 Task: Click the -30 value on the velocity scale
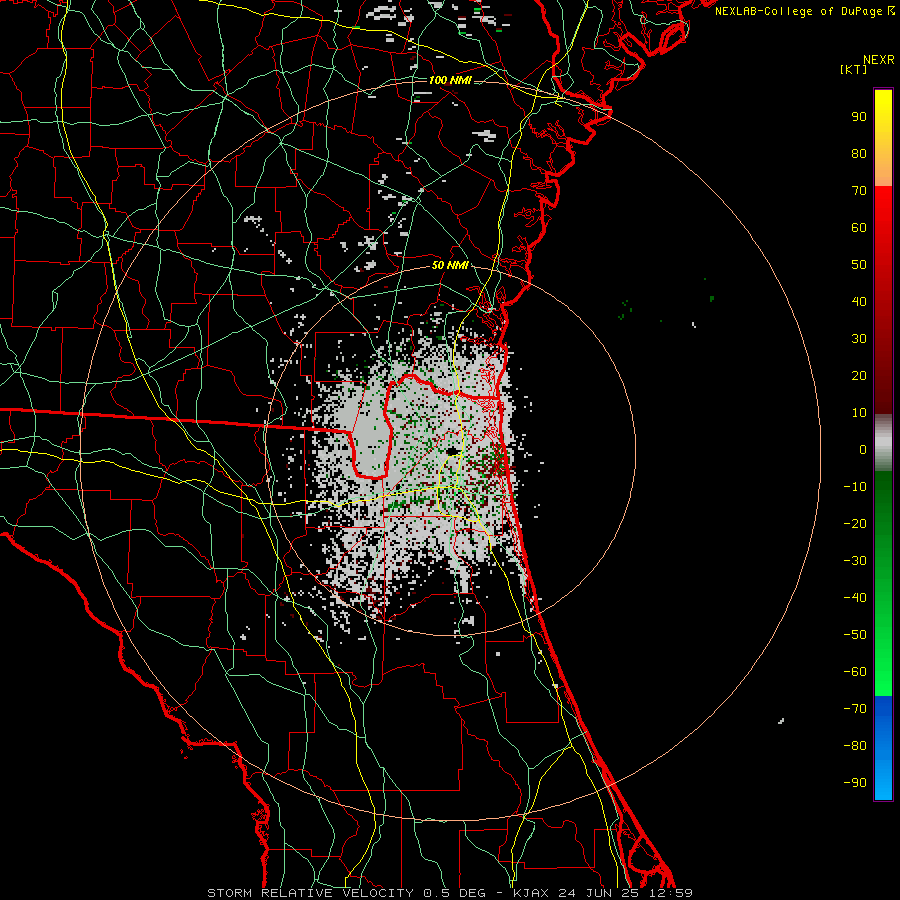[855, 561]
